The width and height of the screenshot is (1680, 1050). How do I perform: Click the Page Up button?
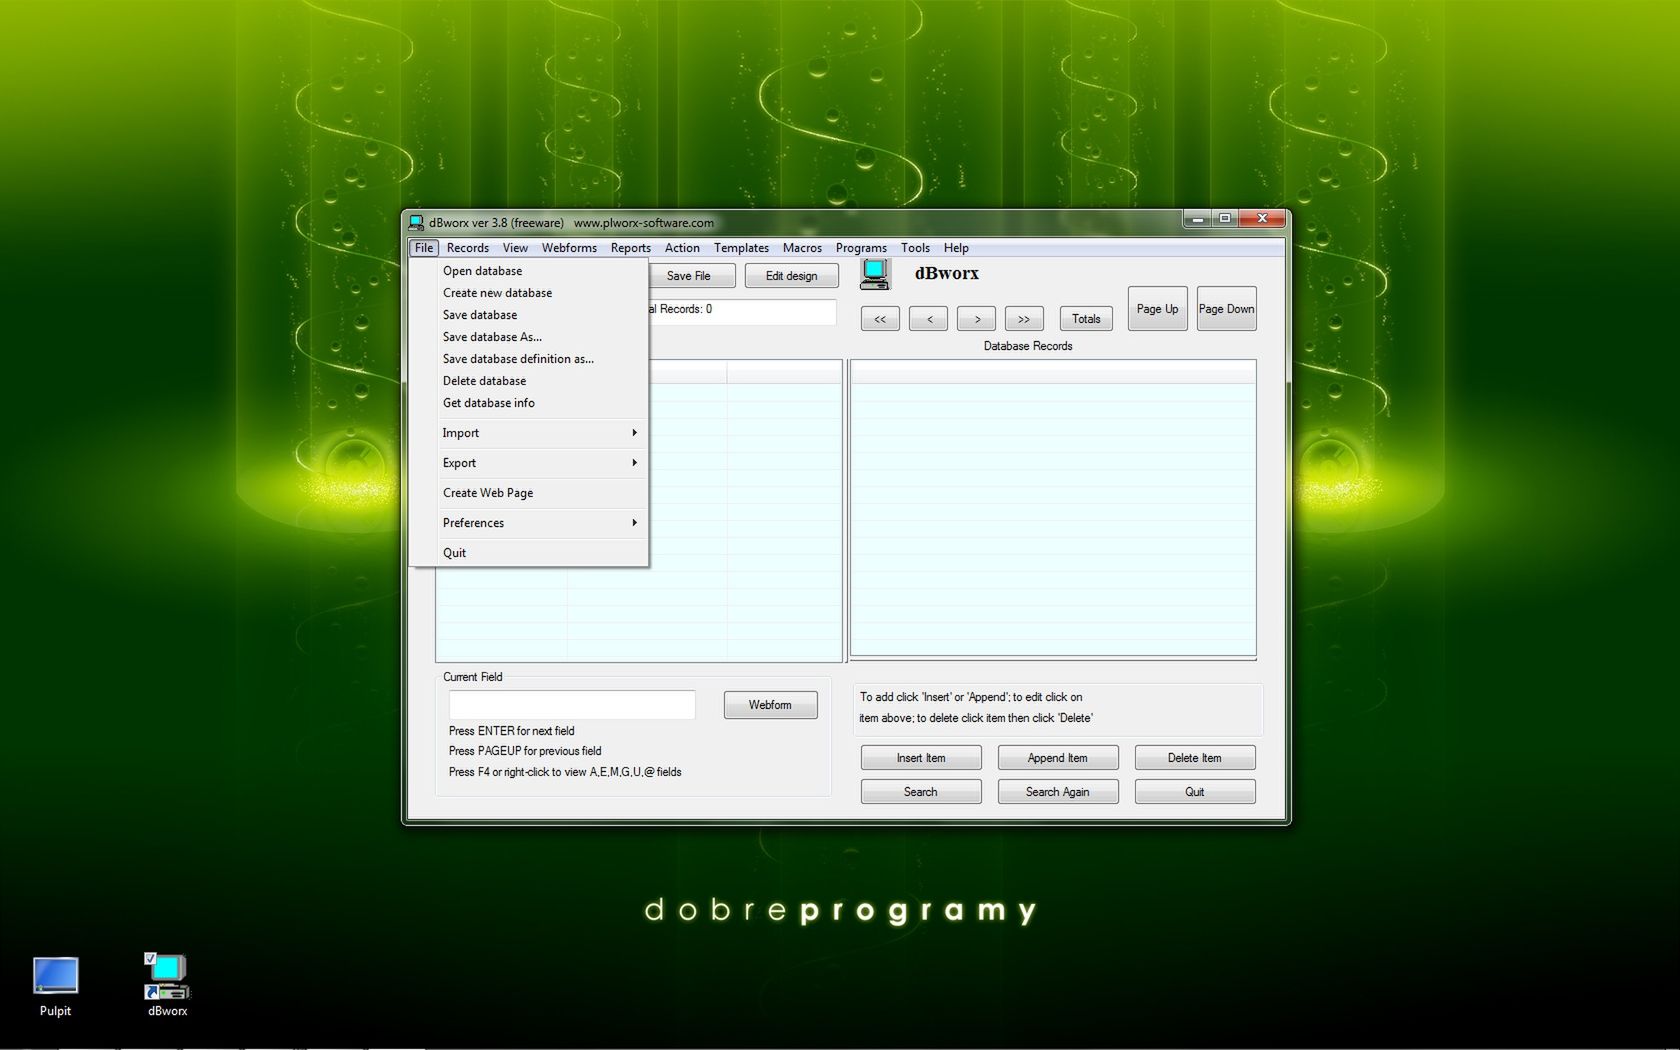tap(1157, 309)
